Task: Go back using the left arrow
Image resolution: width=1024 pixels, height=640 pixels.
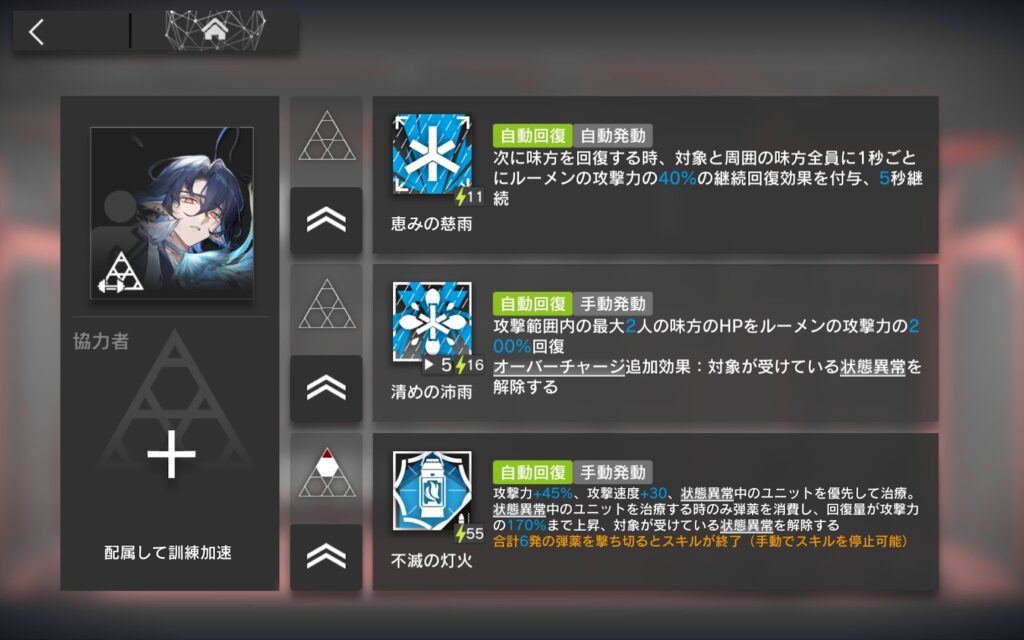Action: click(x=37, y=31)
